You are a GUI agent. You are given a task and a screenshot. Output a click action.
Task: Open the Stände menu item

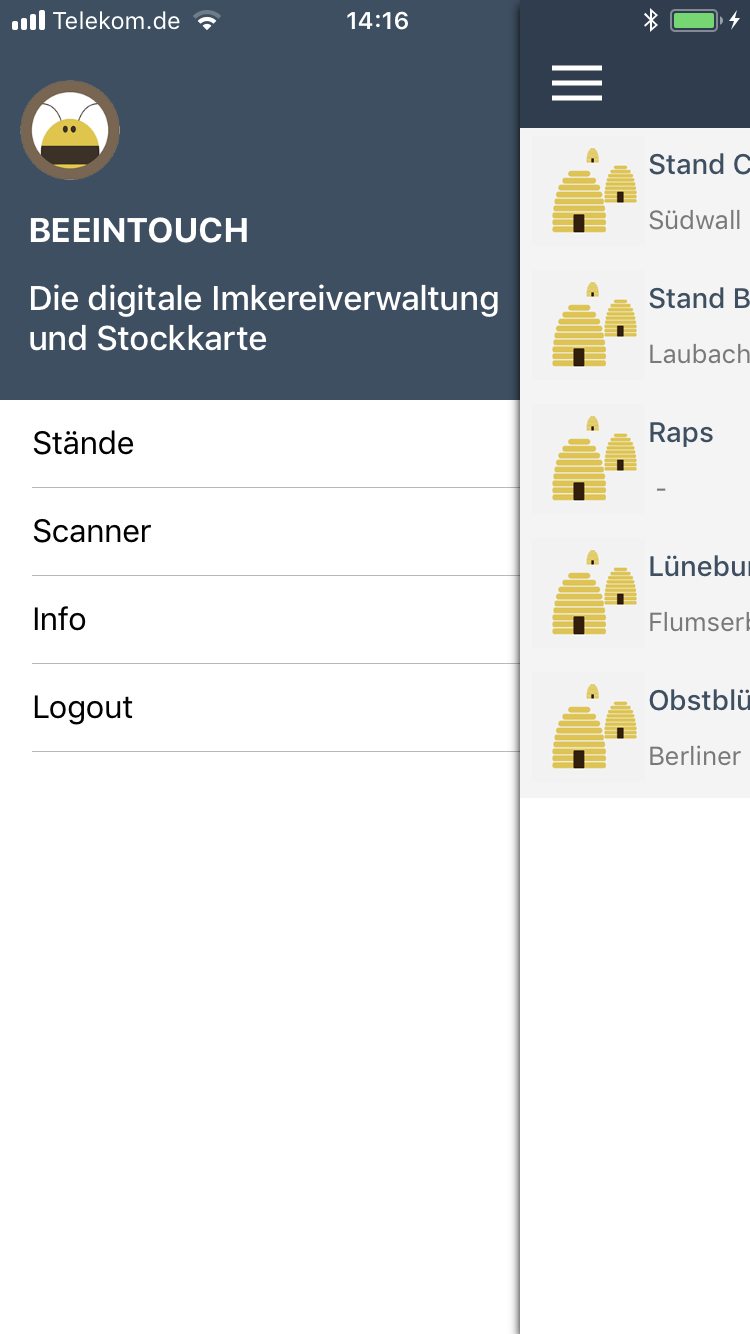276,443
